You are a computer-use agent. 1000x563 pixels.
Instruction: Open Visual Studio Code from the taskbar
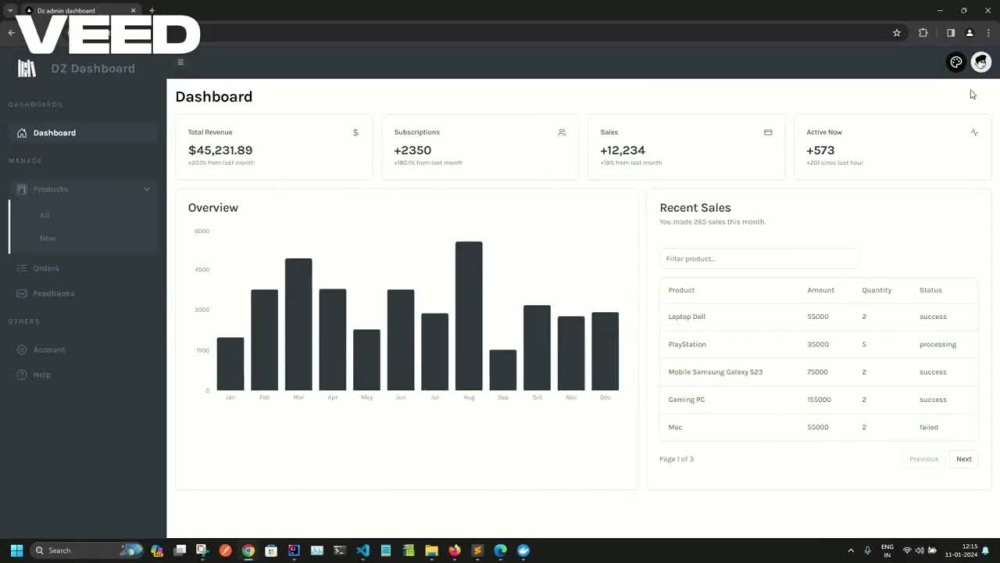363,550
